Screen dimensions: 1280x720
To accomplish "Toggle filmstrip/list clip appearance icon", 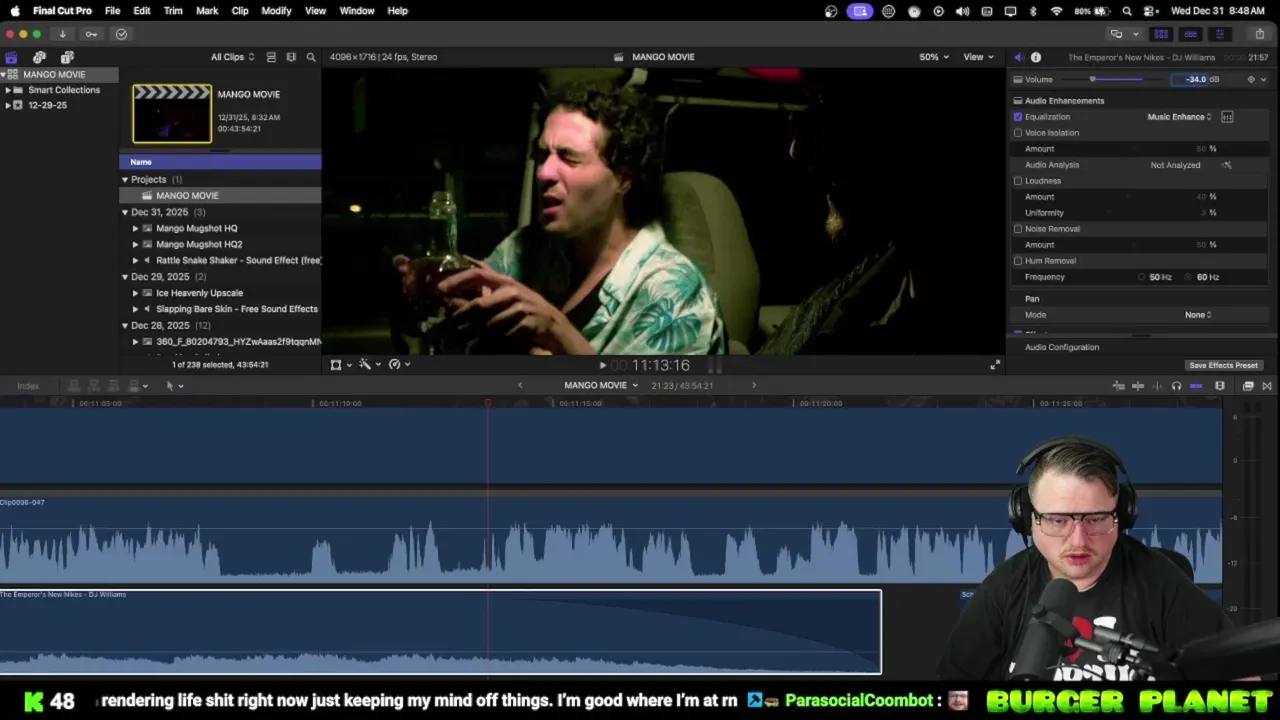I will [271, 57].
